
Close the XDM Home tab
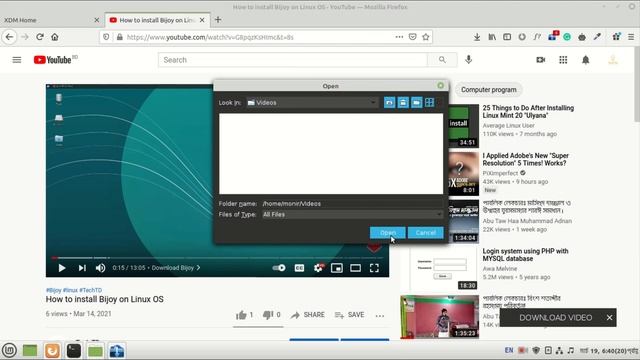click(97, 20)
